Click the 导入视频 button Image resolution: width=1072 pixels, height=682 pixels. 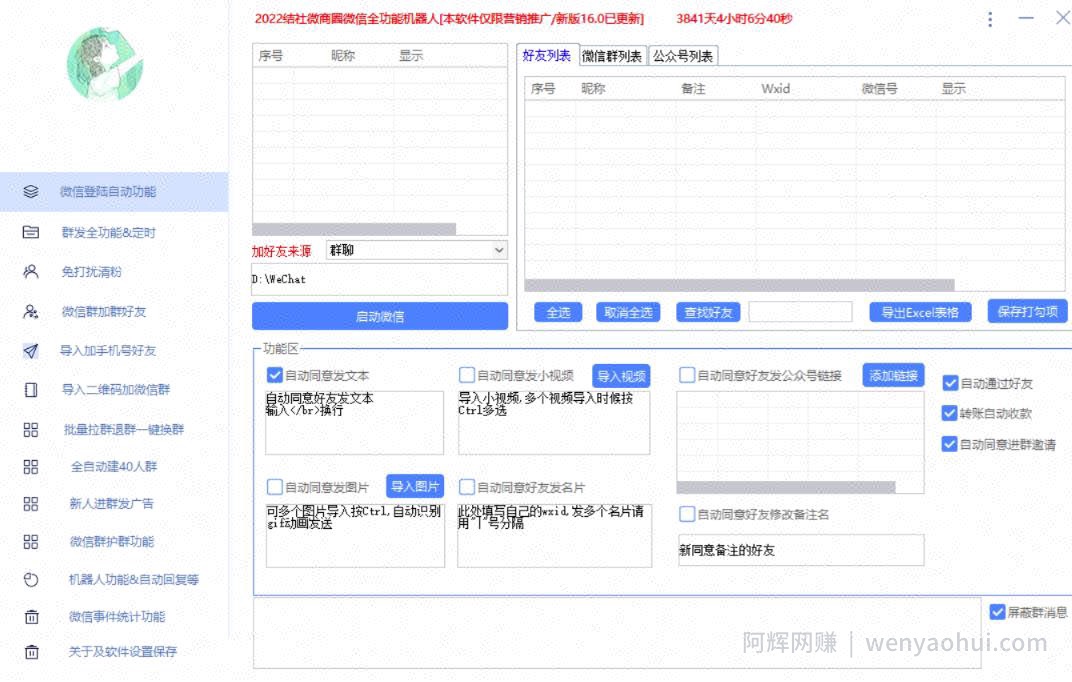(x=621, y=376)
